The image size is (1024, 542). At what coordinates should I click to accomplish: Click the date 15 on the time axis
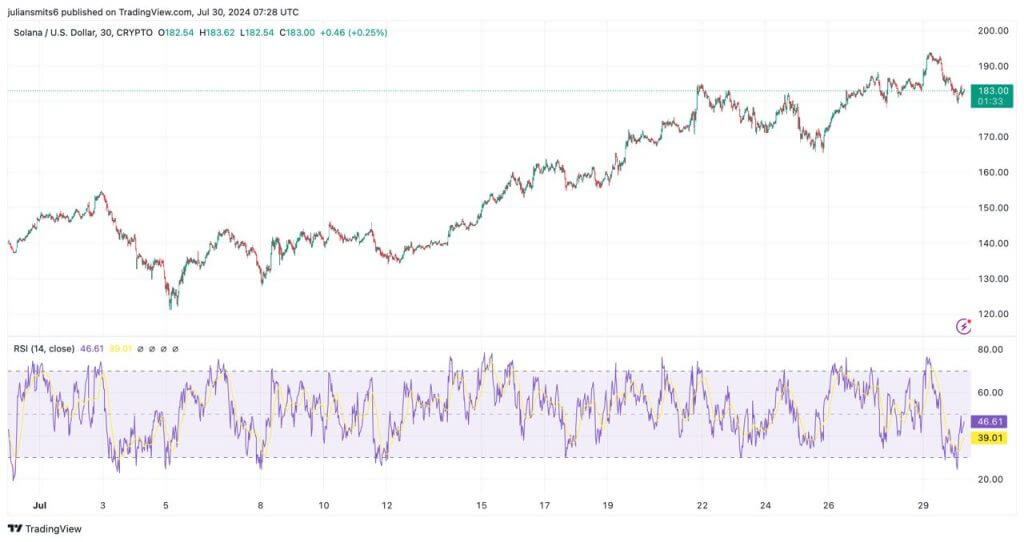[481, 505]
